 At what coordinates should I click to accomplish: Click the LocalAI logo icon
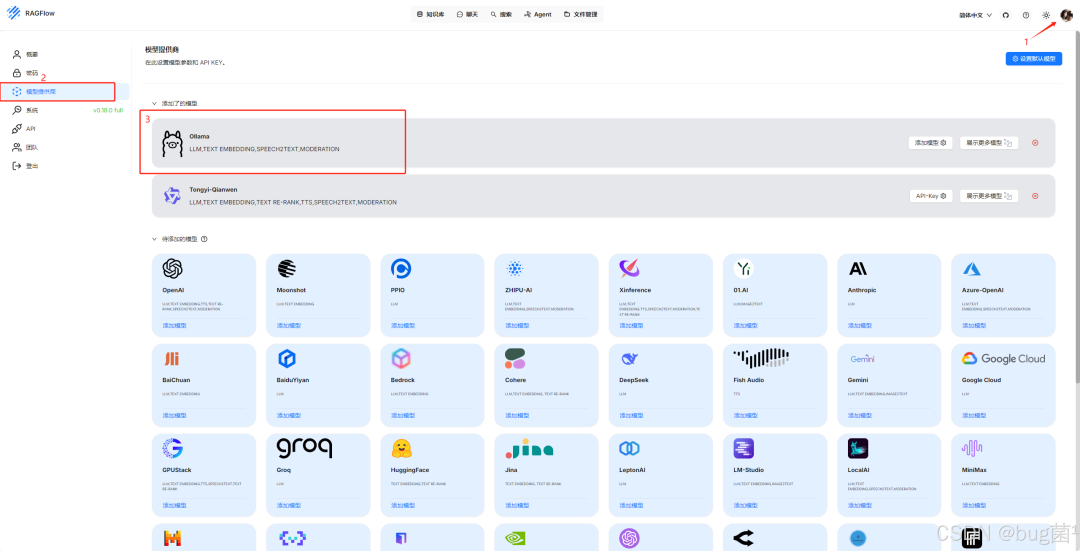tap(858, 448)
